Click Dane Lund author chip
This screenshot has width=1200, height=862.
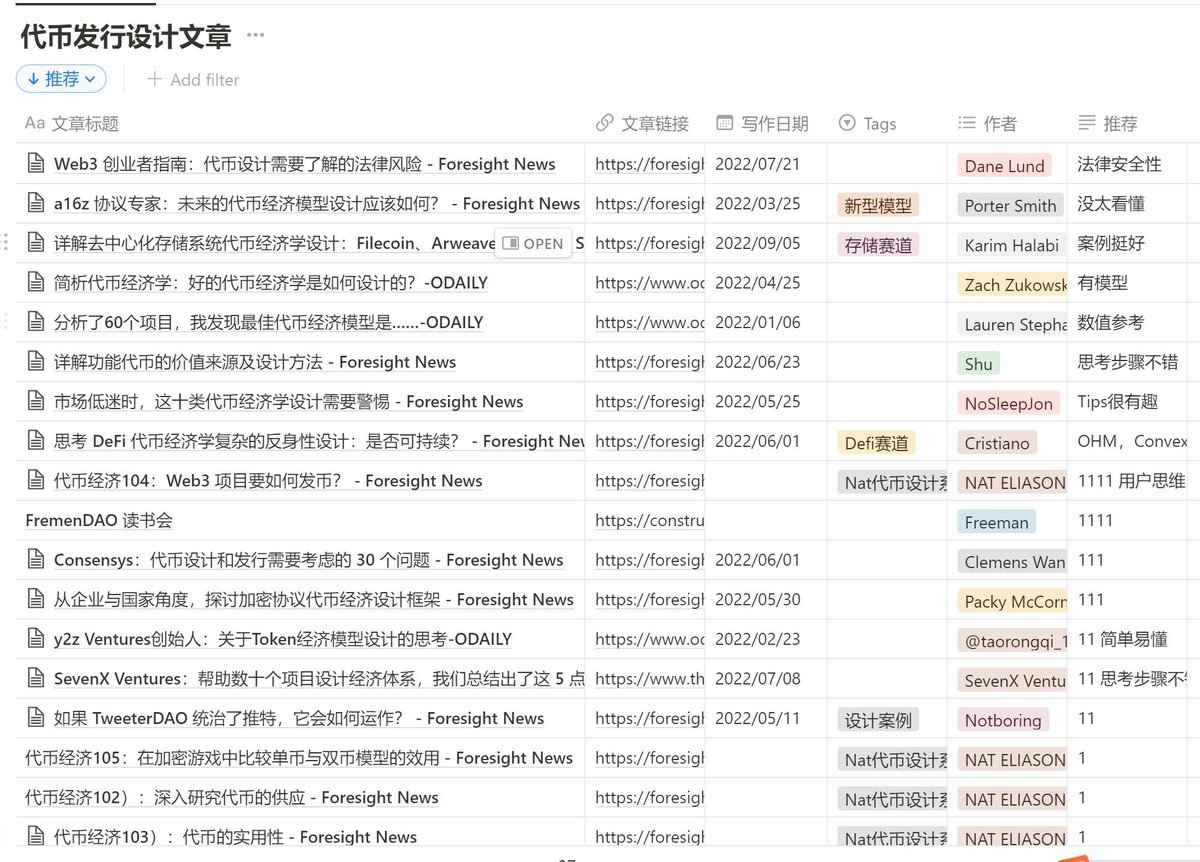pos(1005,166)
